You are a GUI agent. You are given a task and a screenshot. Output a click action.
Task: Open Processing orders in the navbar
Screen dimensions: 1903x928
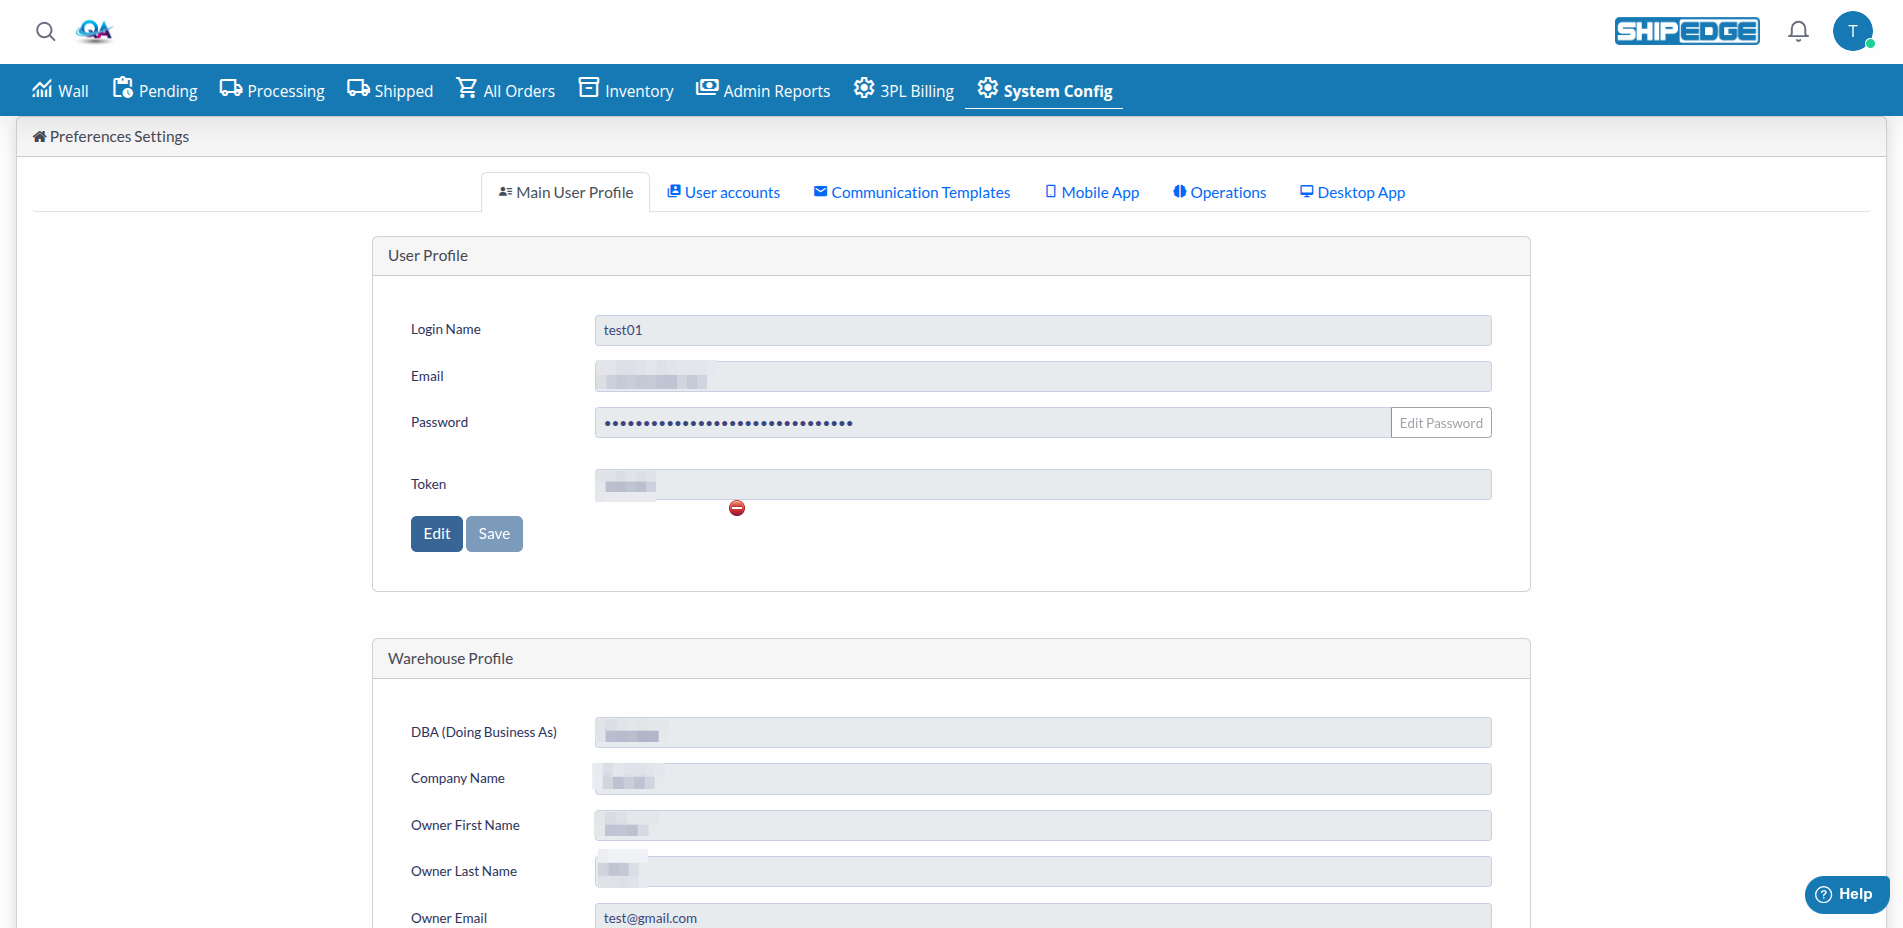click(272, 90)
